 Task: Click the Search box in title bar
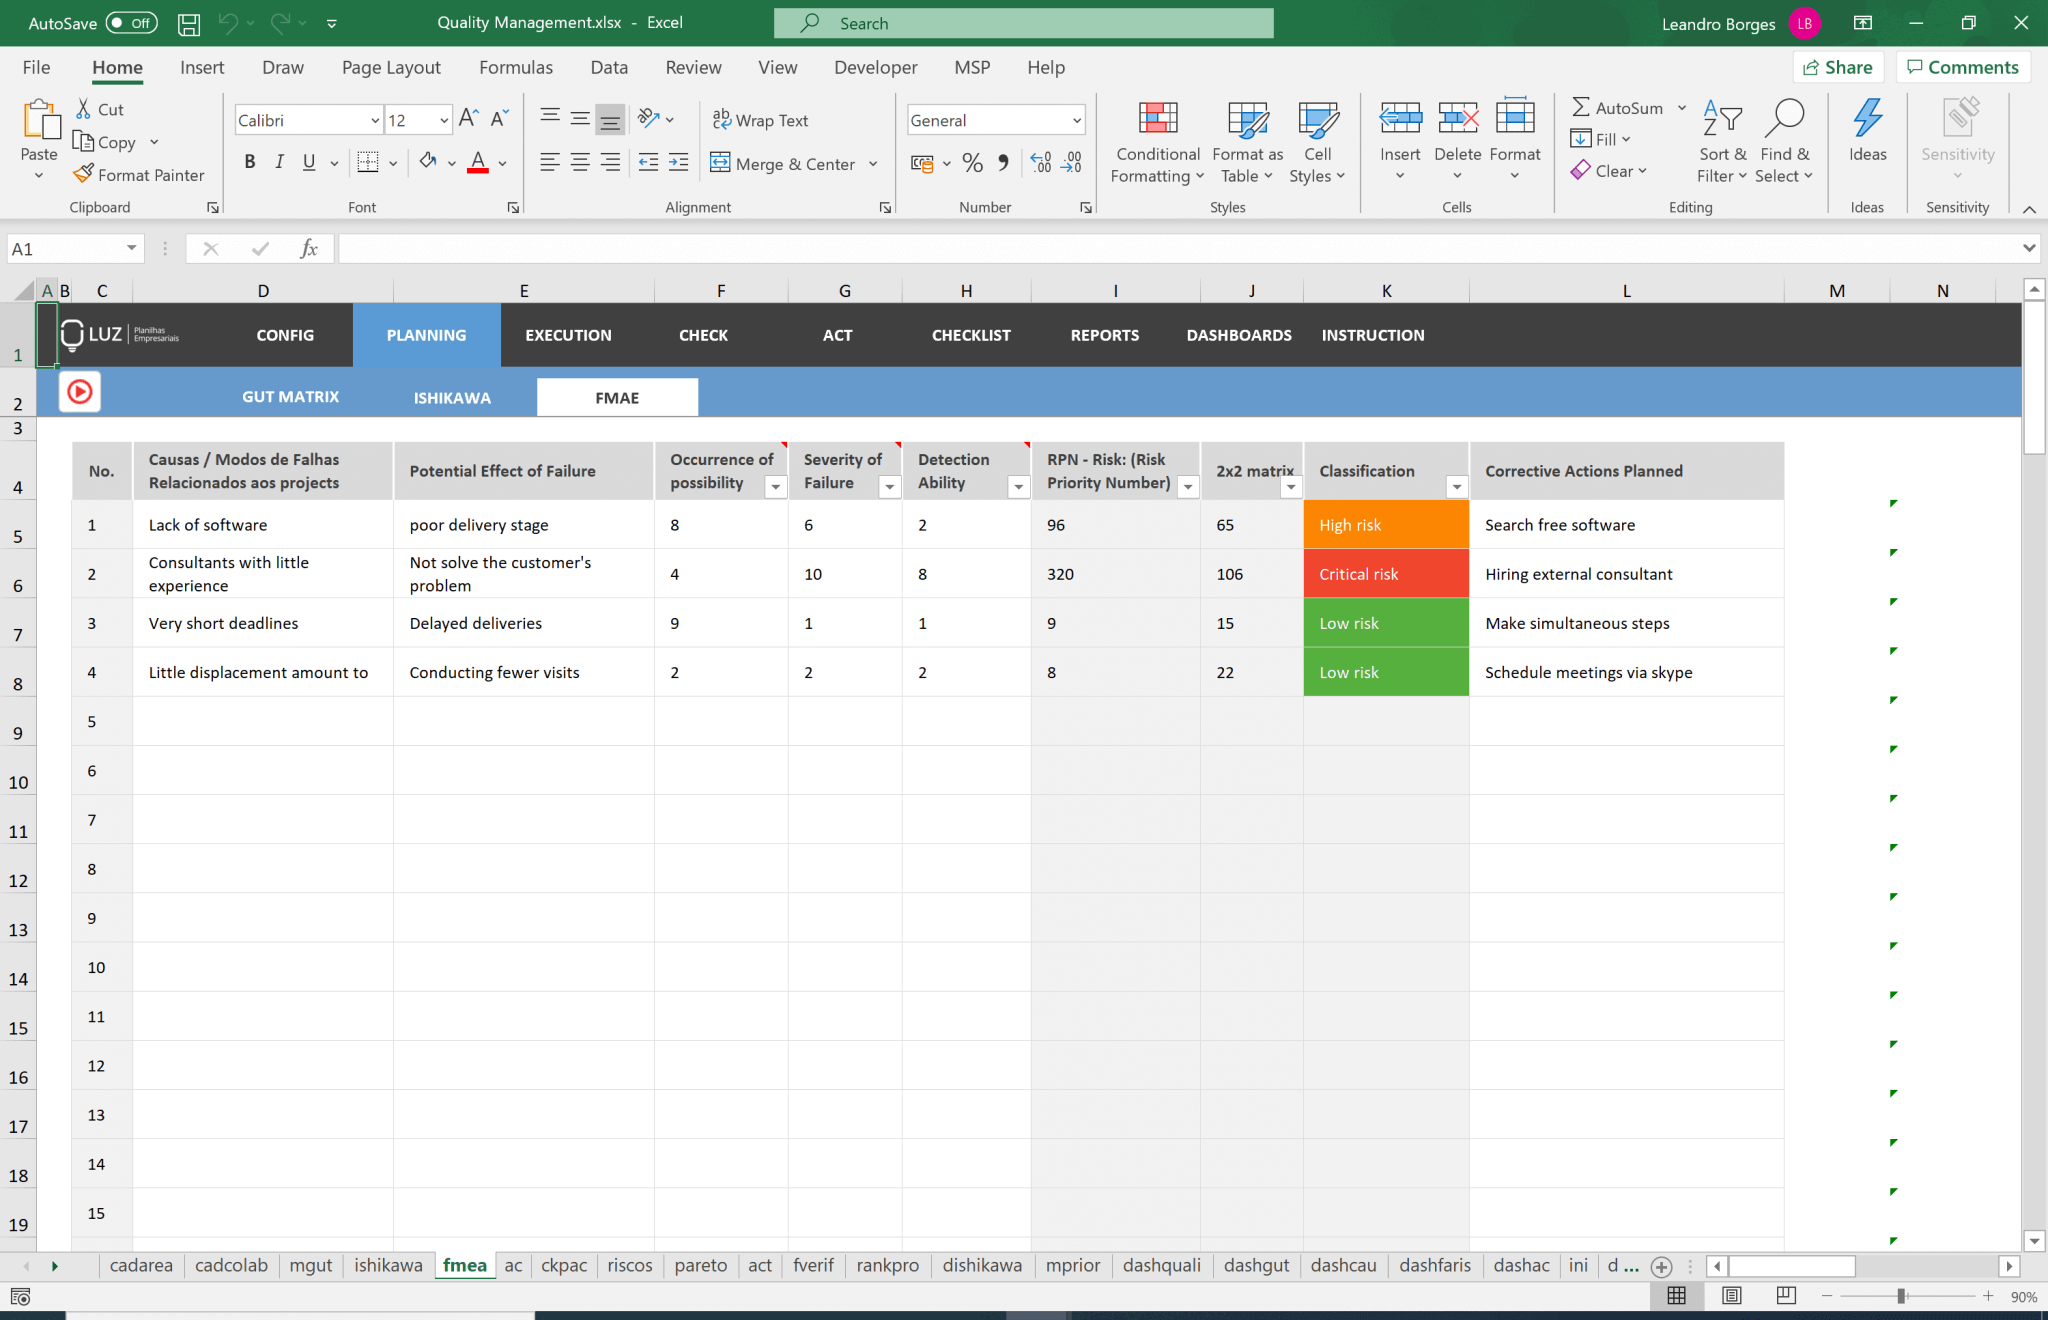(1024, 23)
